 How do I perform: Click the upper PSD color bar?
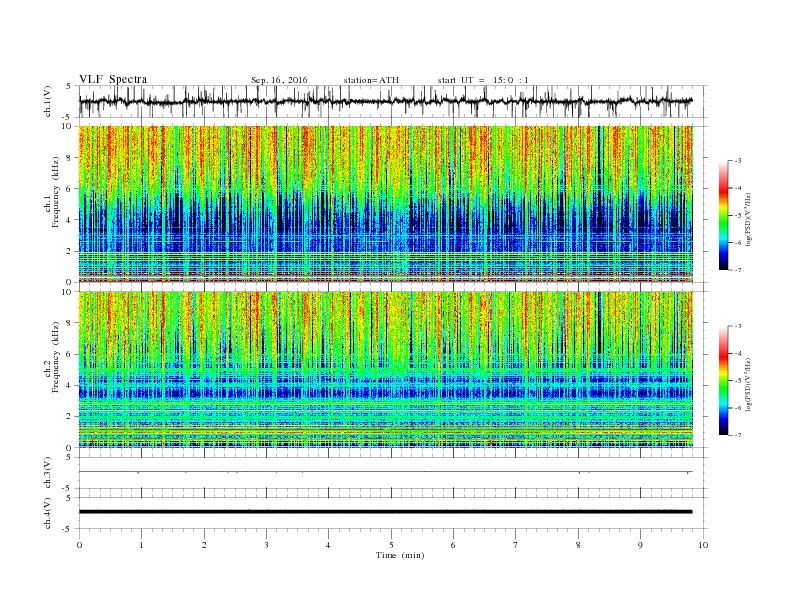(x=723, y=215)
